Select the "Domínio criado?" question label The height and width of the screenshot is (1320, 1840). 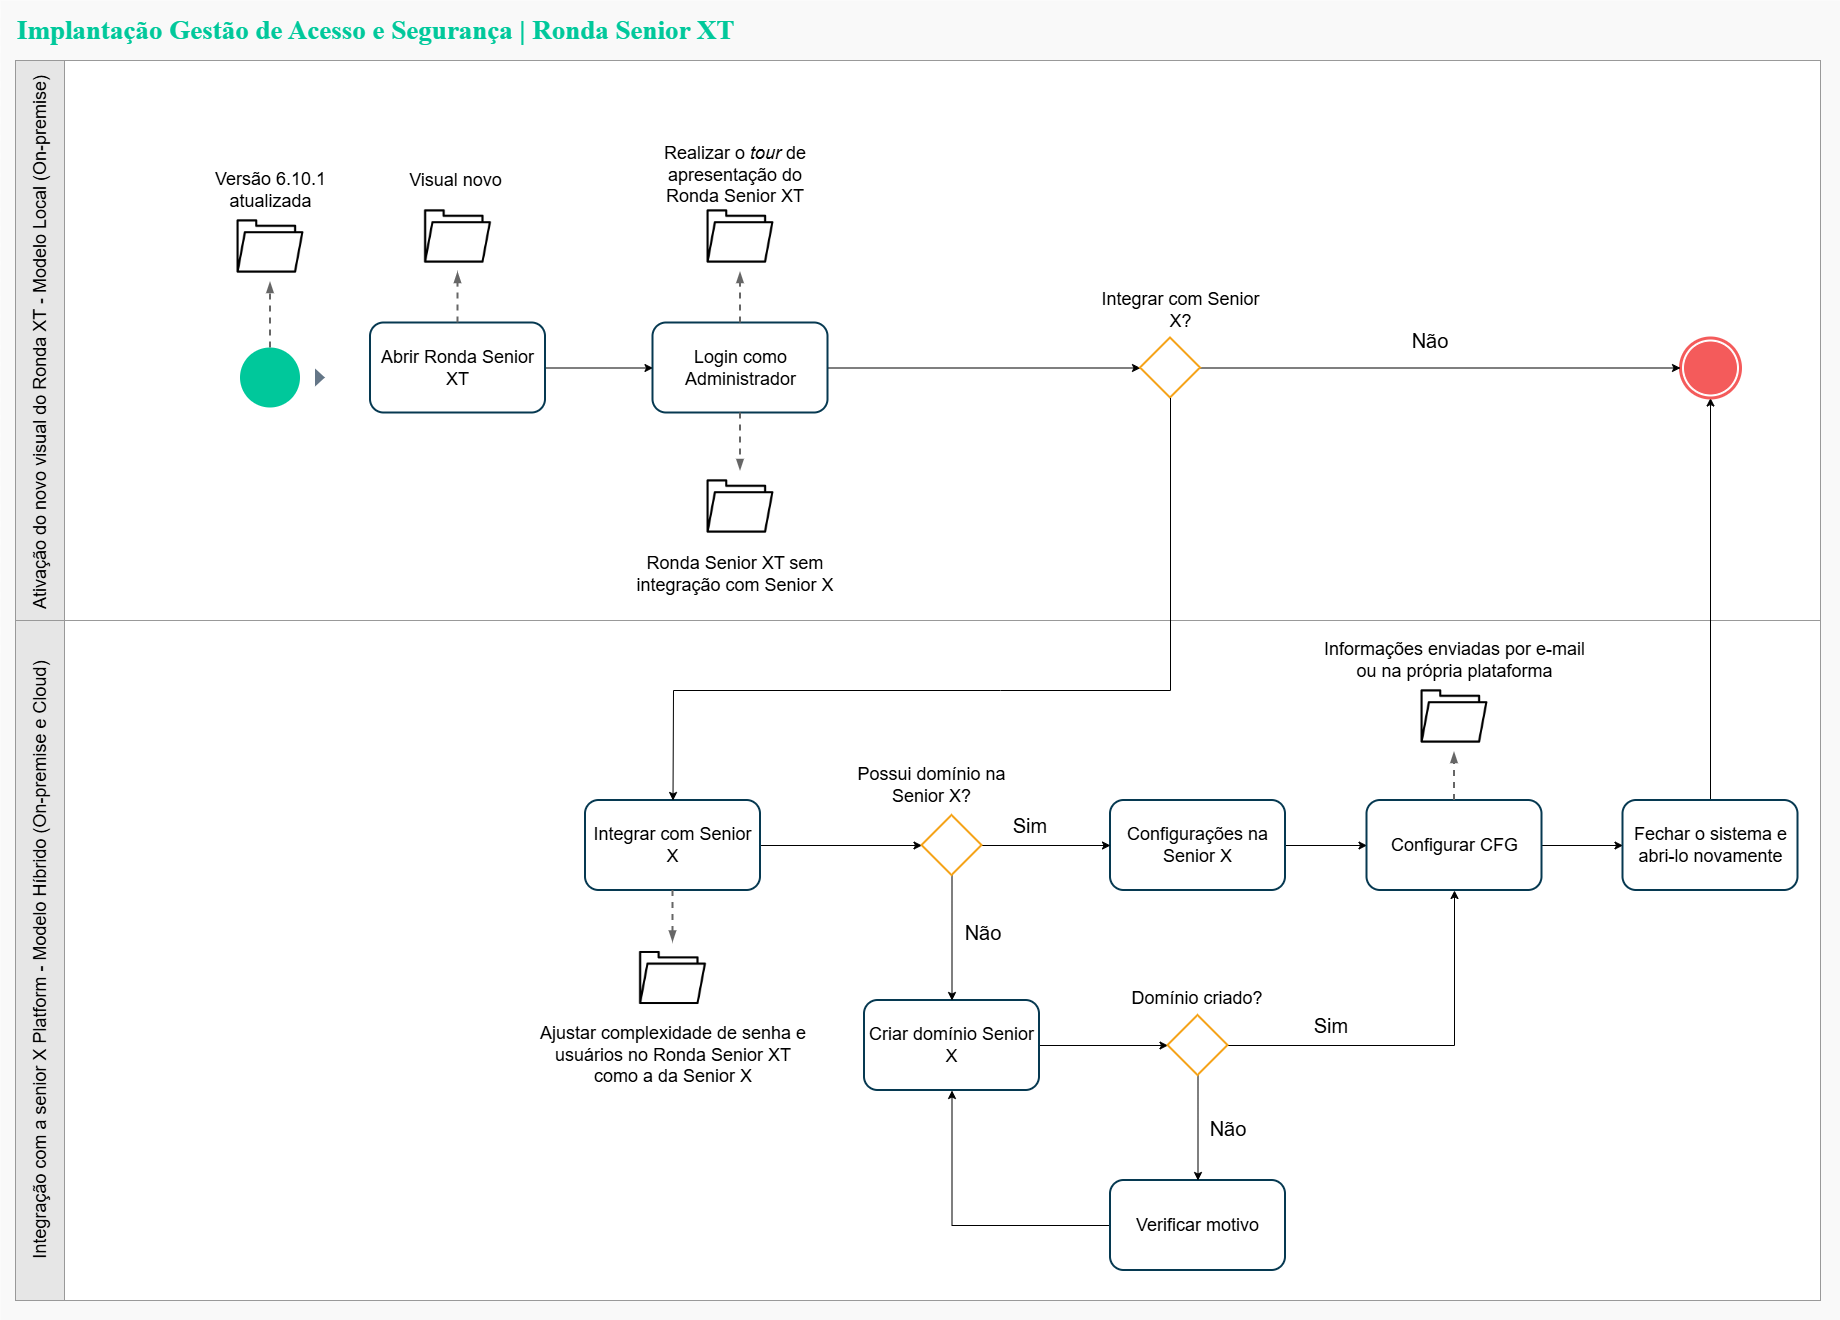click(1197, 998)
